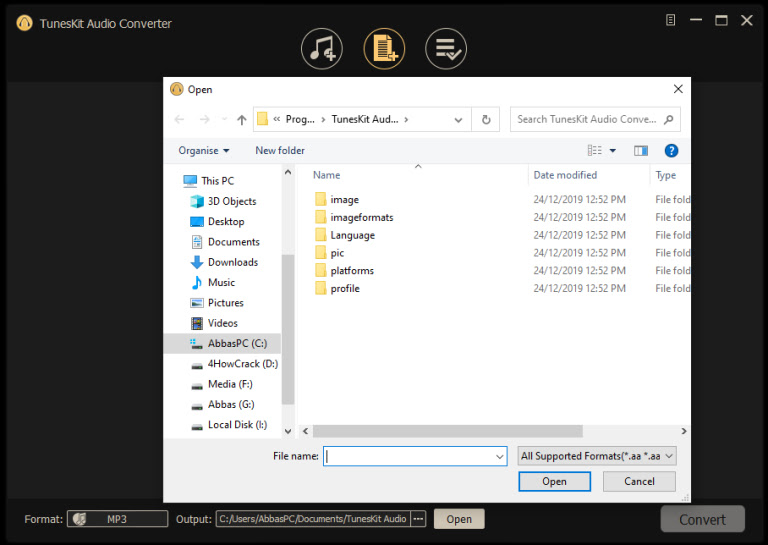Screen dimensions: 768x545
Task: Select the Language folder icon
Action: pyautogui.click(x=320, y=235)
